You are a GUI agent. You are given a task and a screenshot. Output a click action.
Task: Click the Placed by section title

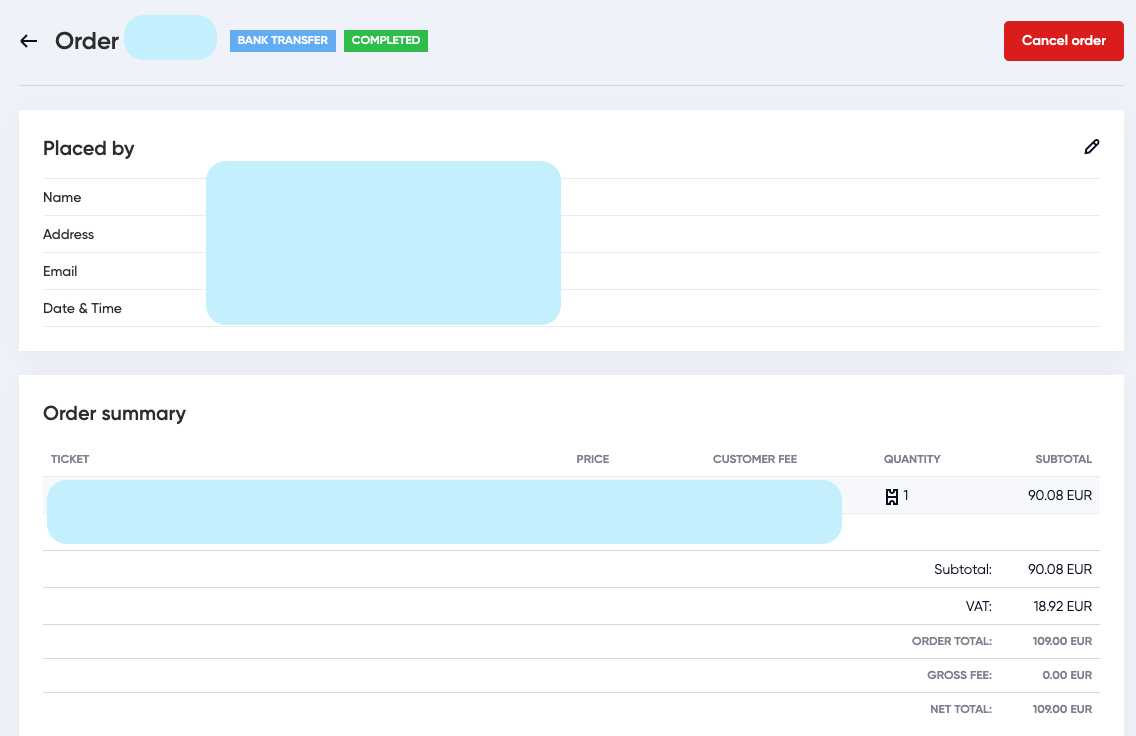[89, 148]
